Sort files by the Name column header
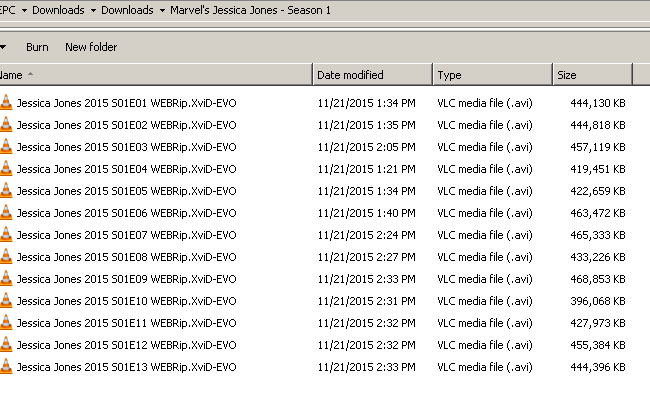This screenshot has height=396, width=650. point(156,75)
